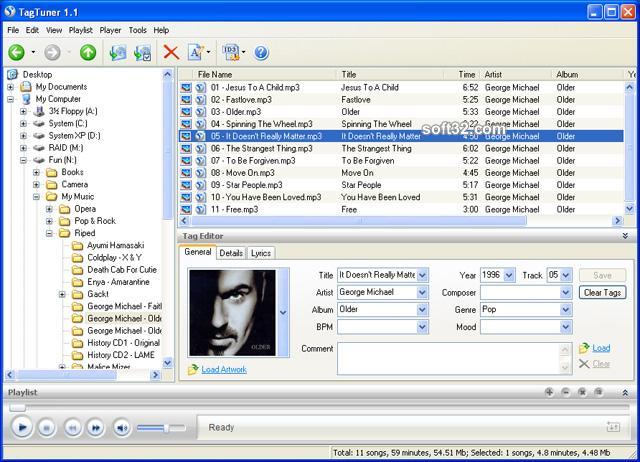This screenshot has width=640, height=462.
Task: Click the ID3 tag toolbar icon
Action: (231, 52)
